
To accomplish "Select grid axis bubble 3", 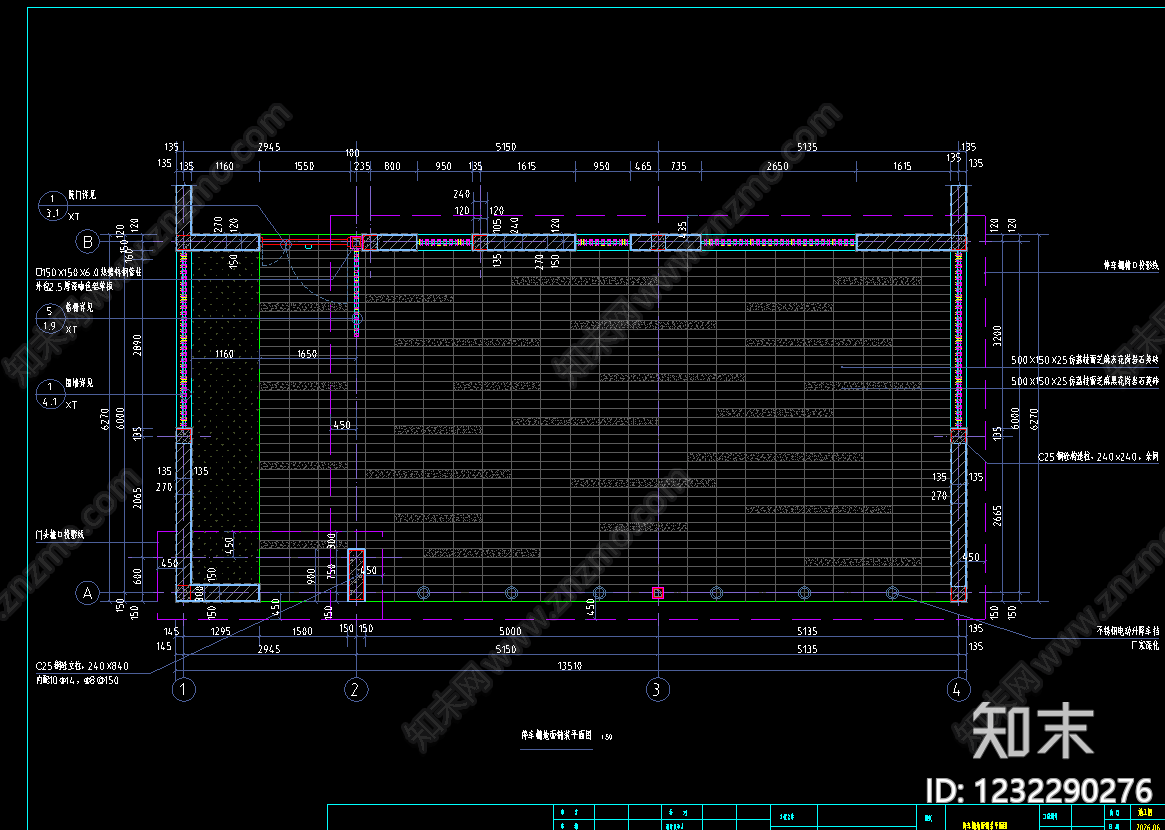I will click(657, 690).
